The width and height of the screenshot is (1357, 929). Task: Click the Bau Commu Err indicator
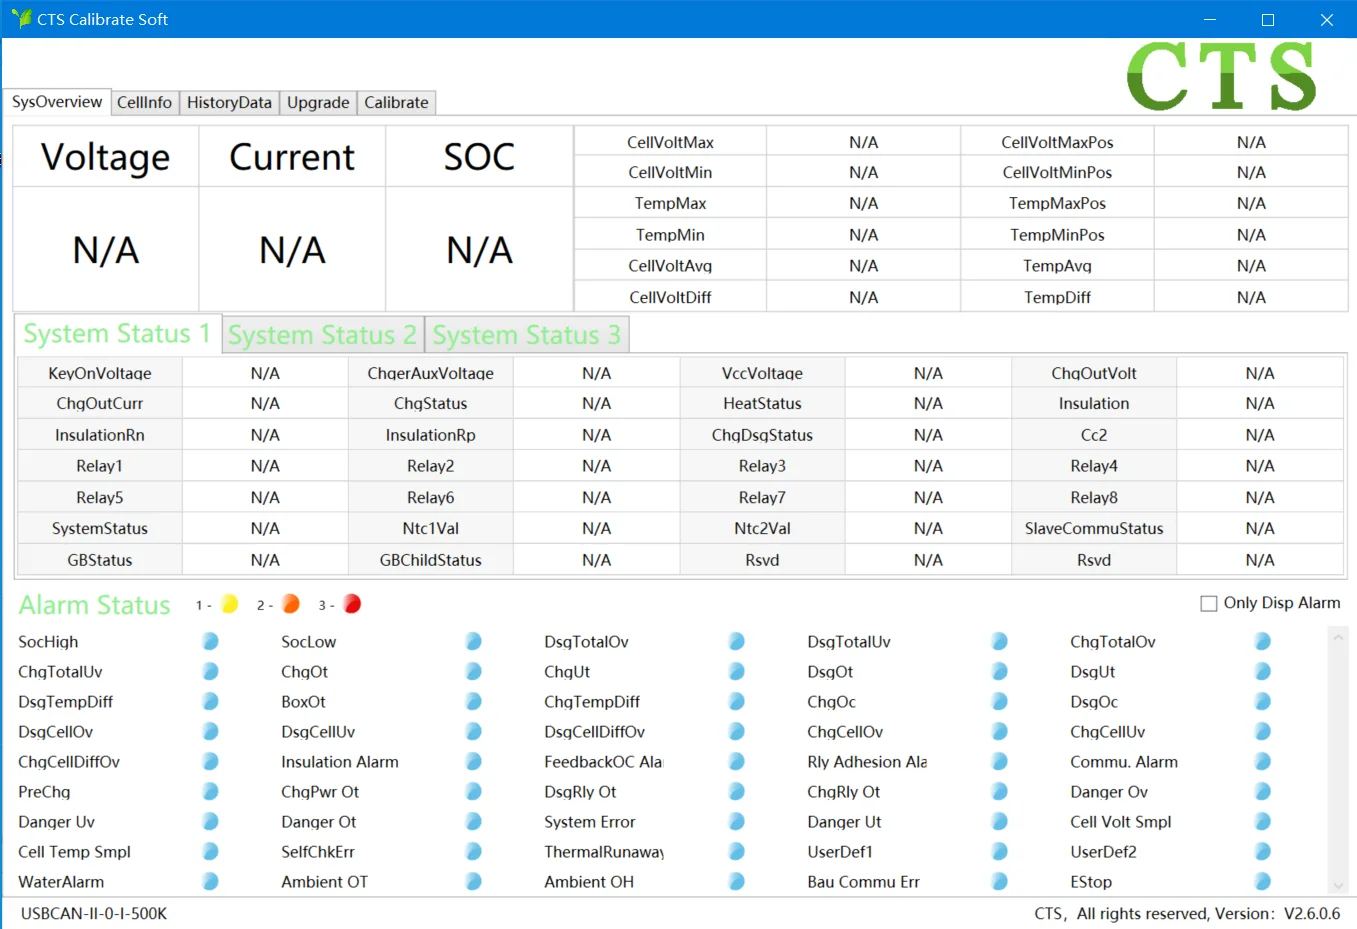tap(999, 881)
